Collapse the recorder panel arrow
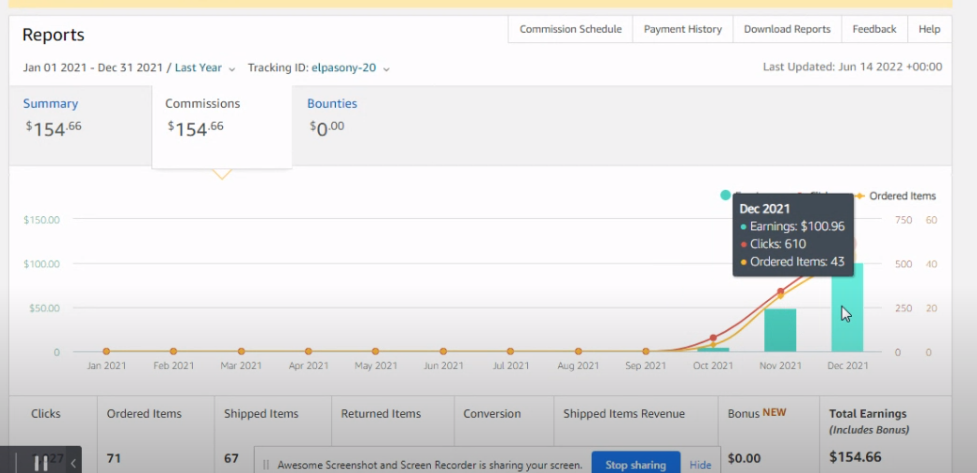Image resolution: width=977 pixels, height=473 pixels. [73, 463]
